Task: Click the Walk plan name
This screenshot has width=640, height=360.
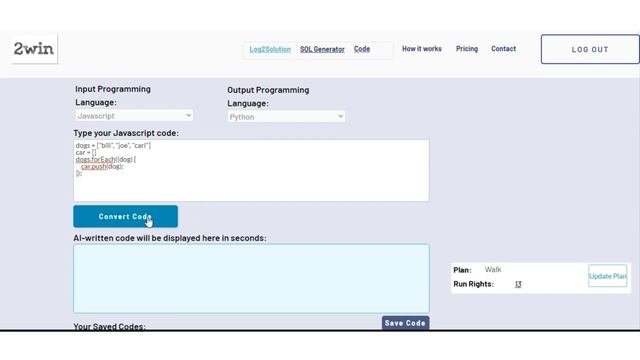Action: point(493,270)
